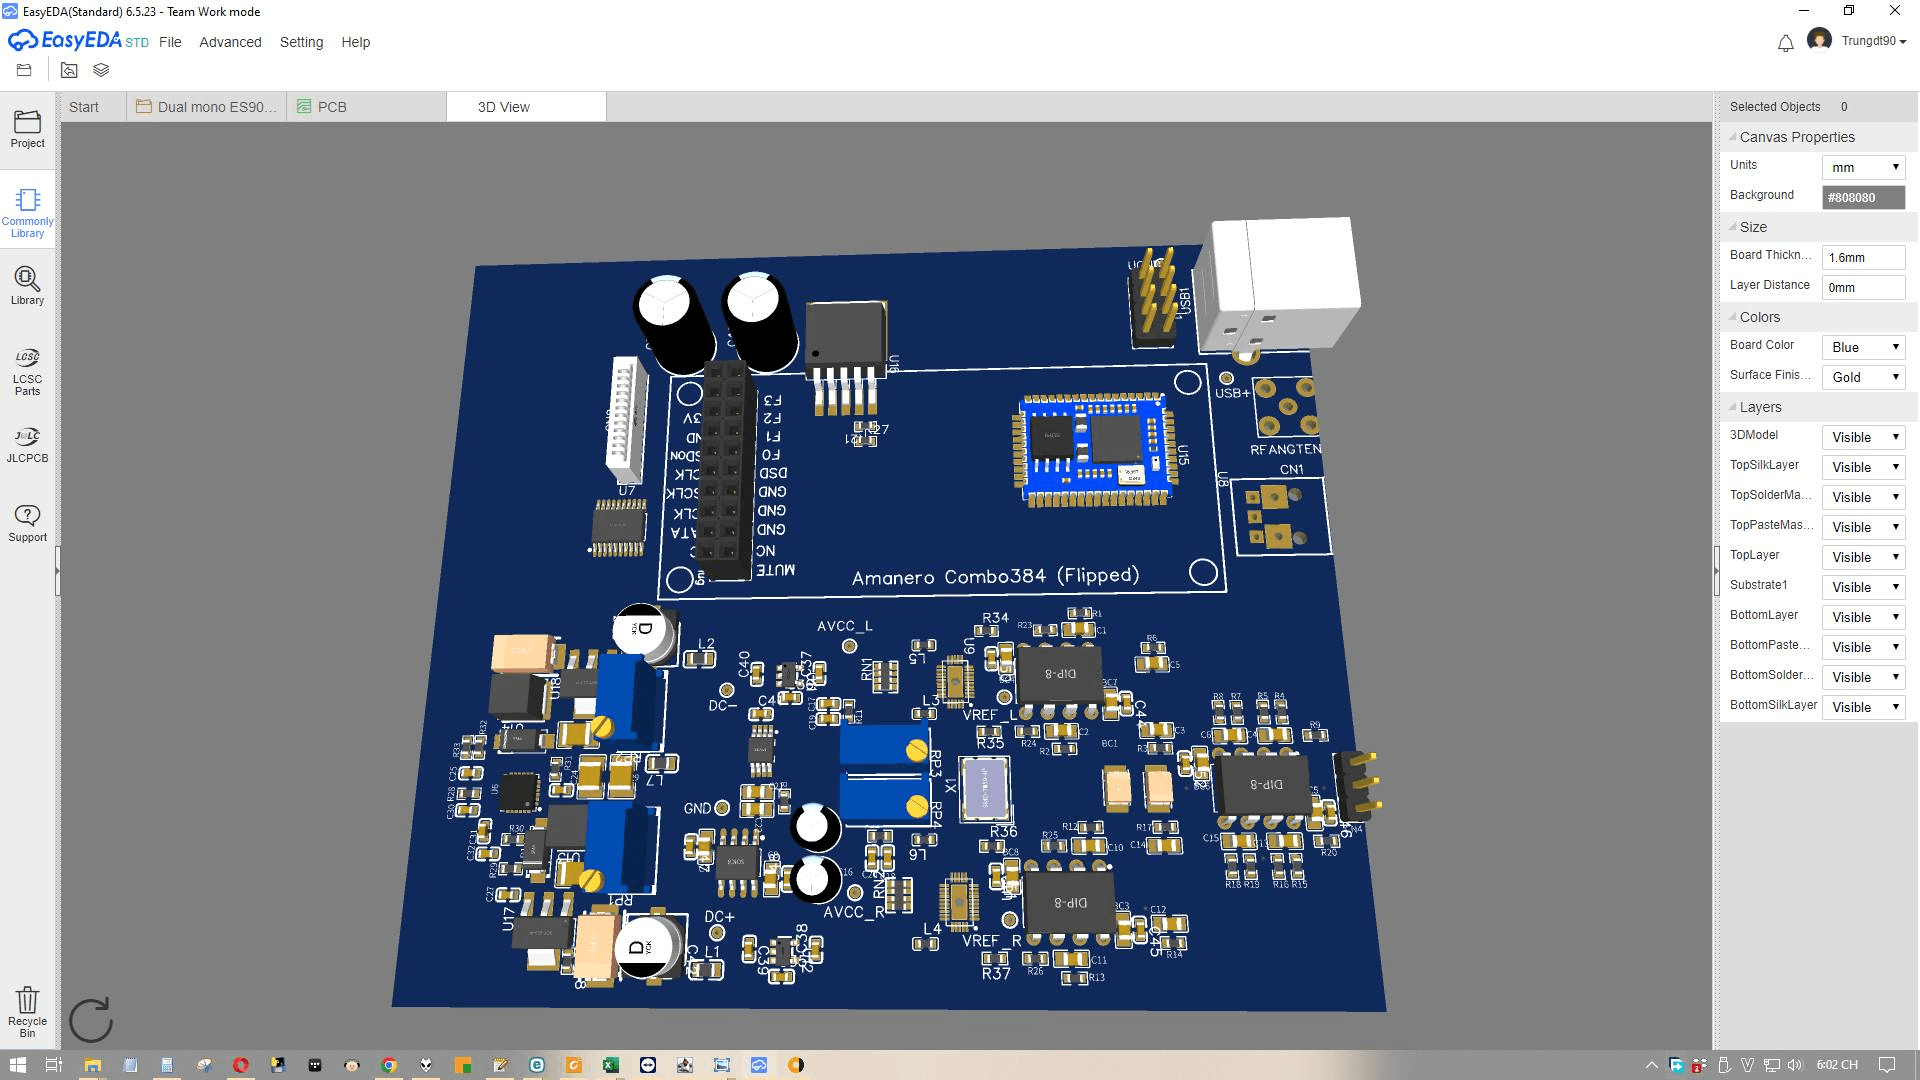Screen dimensions: 1920x1080
Task: Toggle BottomPaste visibility dropdown
Action: point(1863,647)
